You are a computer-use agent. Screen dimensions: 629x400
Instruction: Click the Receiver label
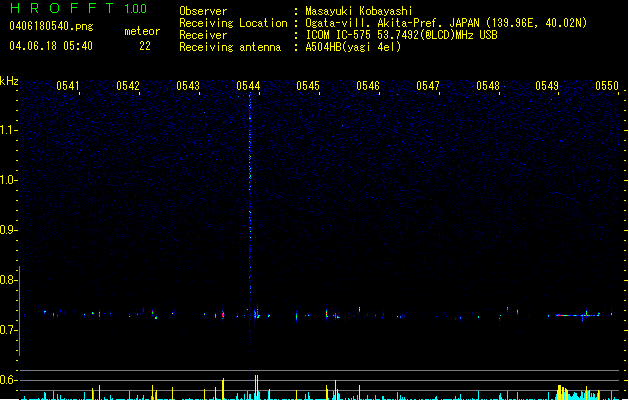(203, 35)
